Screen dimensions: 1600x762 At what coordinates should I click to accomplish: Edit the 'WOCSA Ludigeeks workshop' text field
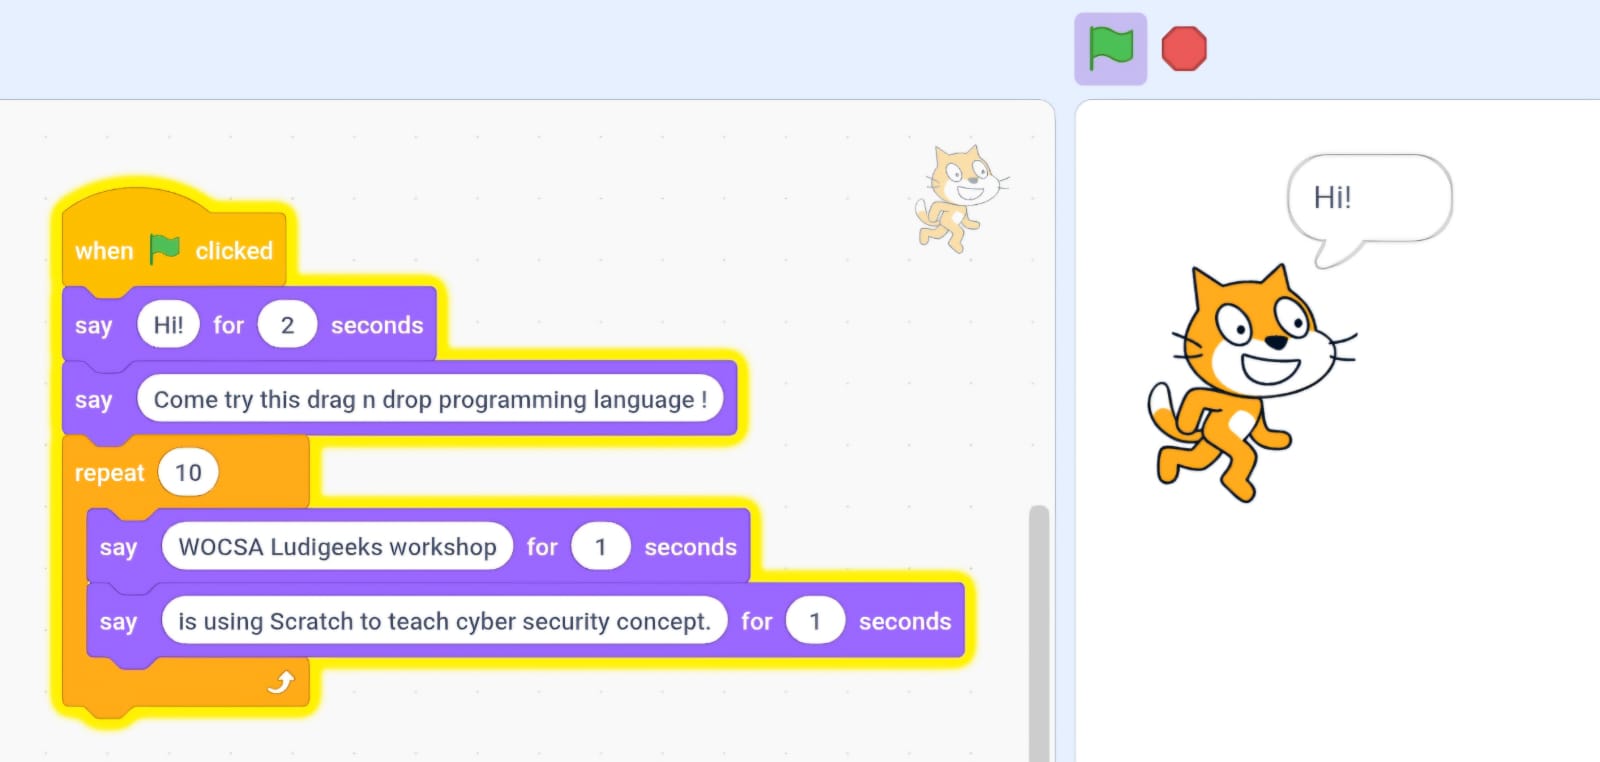pos(337,547)
